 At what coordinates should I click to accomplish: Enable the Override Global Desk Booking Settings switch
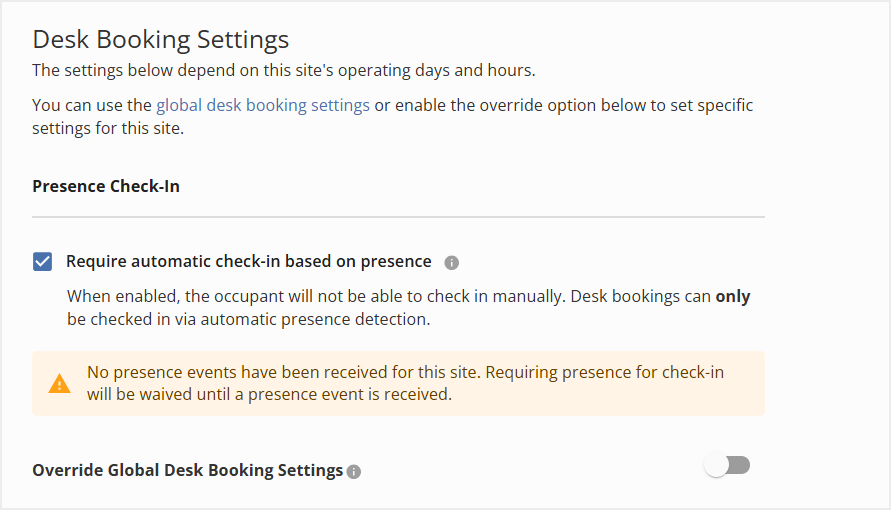(727, 466)
